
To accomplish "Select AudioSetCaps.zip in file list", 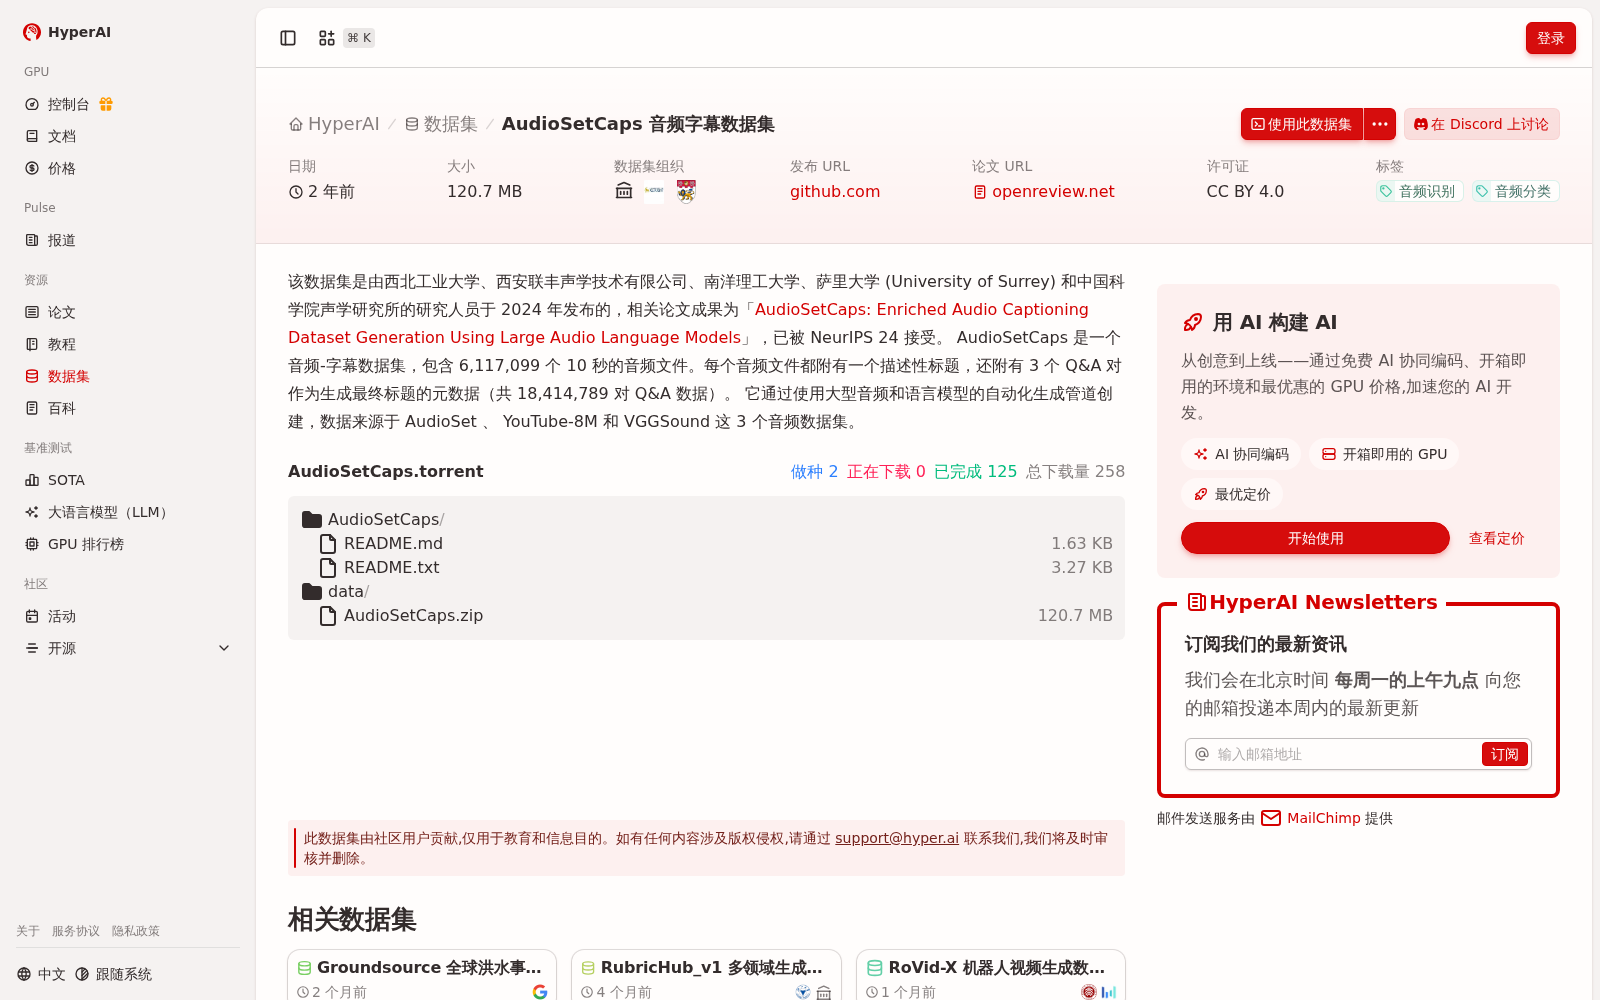I will coord(706,615).
